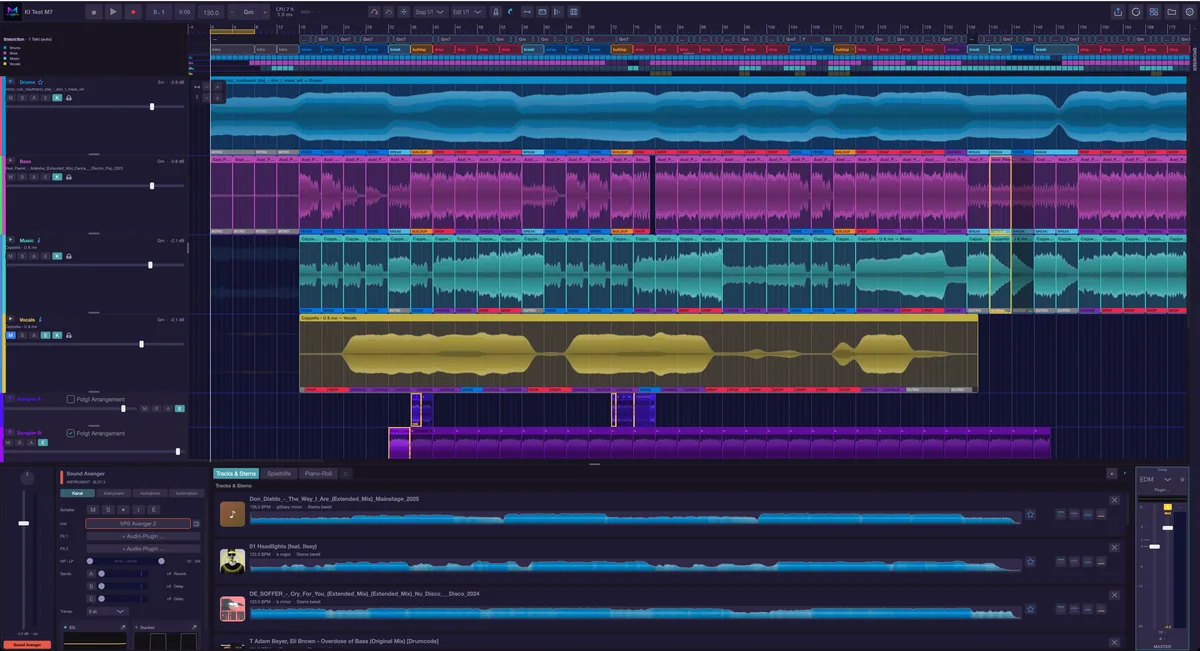Toggle the highlighted M button on Vocals track
Viewport: 1200px width, 651px height.
pos(11,335)
